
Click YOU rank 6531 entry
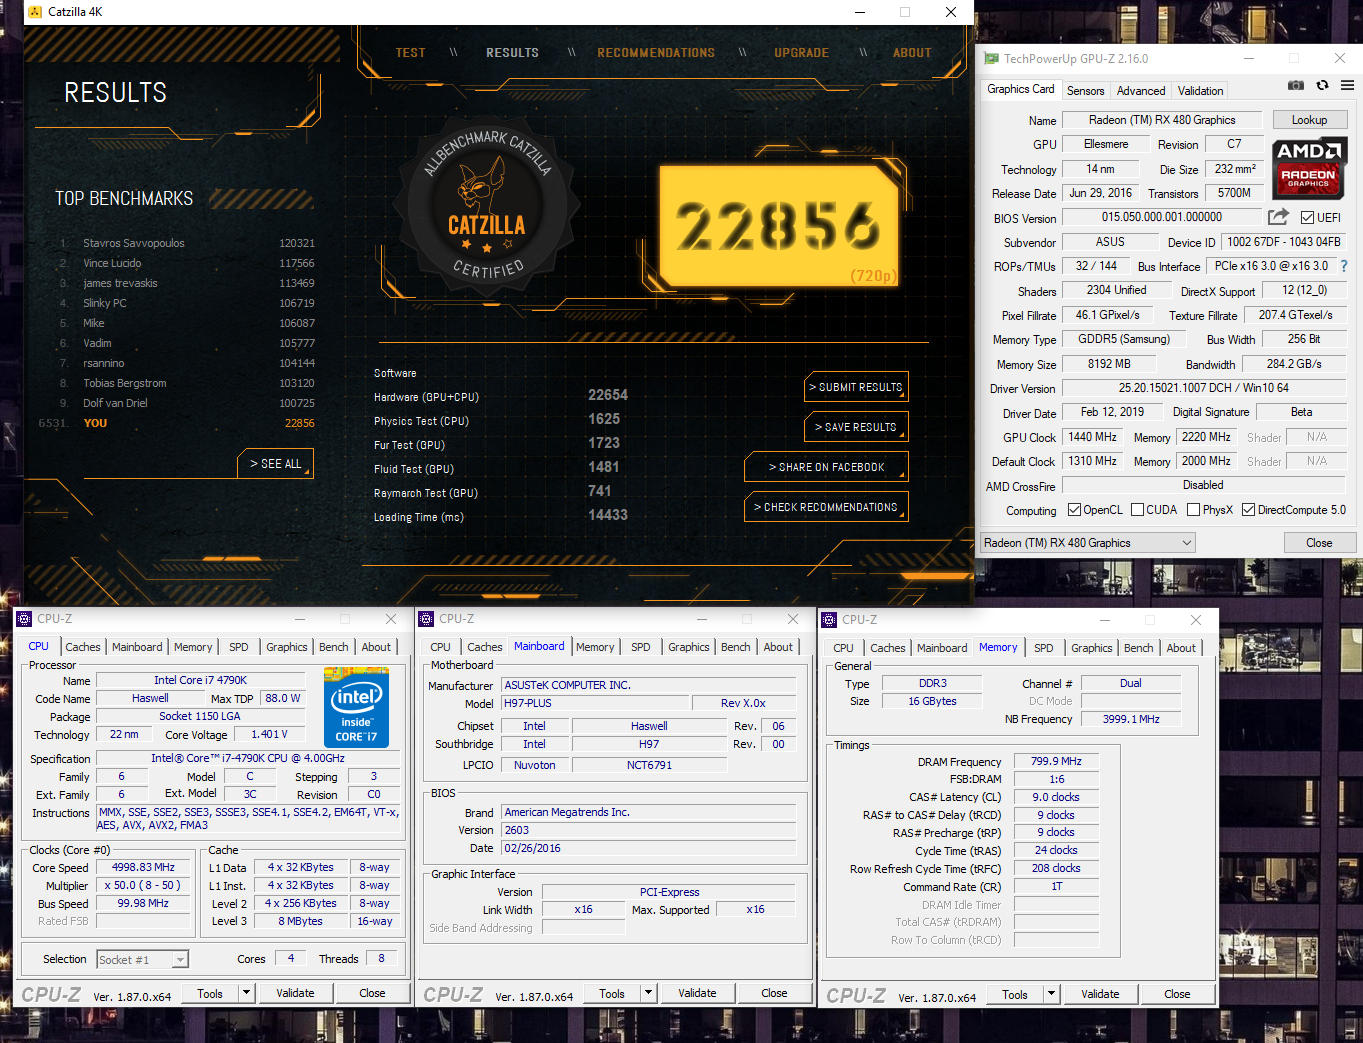tap(177, 423)
